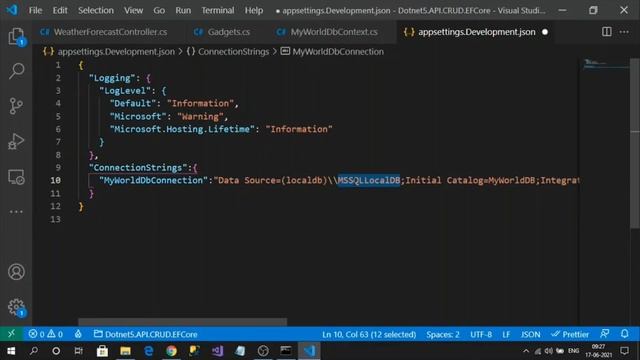Image resolution: width=640 pixels, height=360 pixels.
Task: Open Source Control view
Action: [x=16, y=106]
